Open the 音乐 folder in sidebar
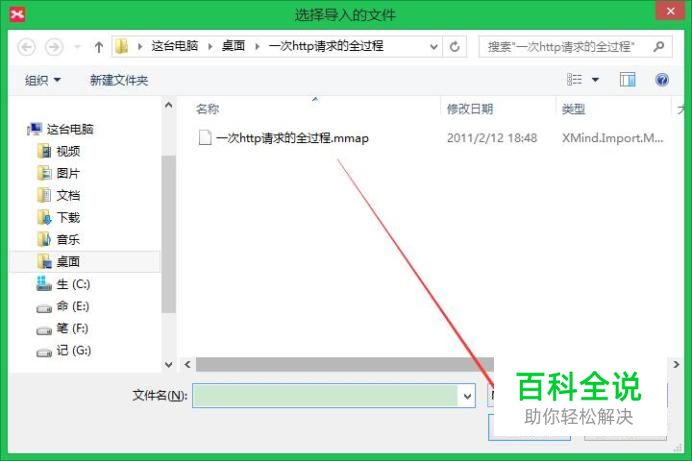This screenshot has height=461, width=692. (59, 240)
